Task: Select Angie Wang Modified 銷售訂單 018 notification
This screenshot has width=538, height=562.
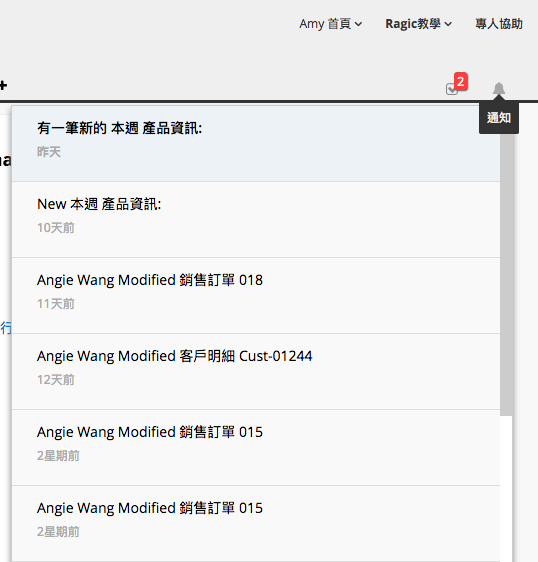Action: (256, 295)
